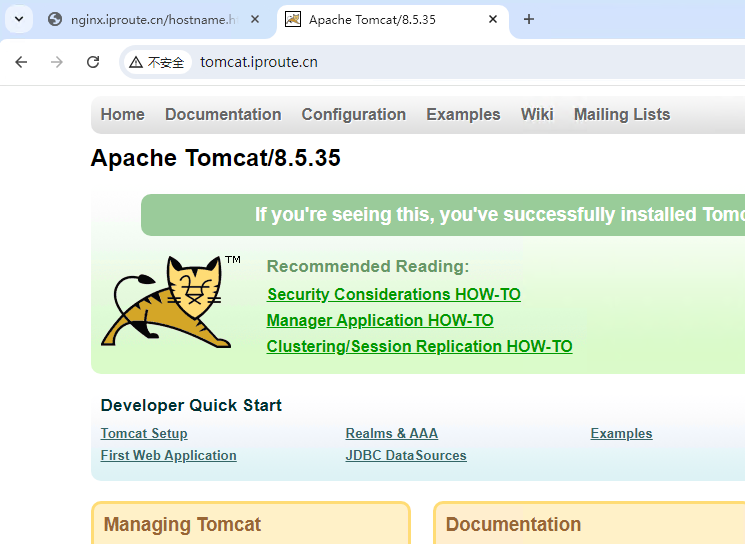Open Security Considerations HOW-TO link
745x544 pixels.
click(x=393, y=294)
